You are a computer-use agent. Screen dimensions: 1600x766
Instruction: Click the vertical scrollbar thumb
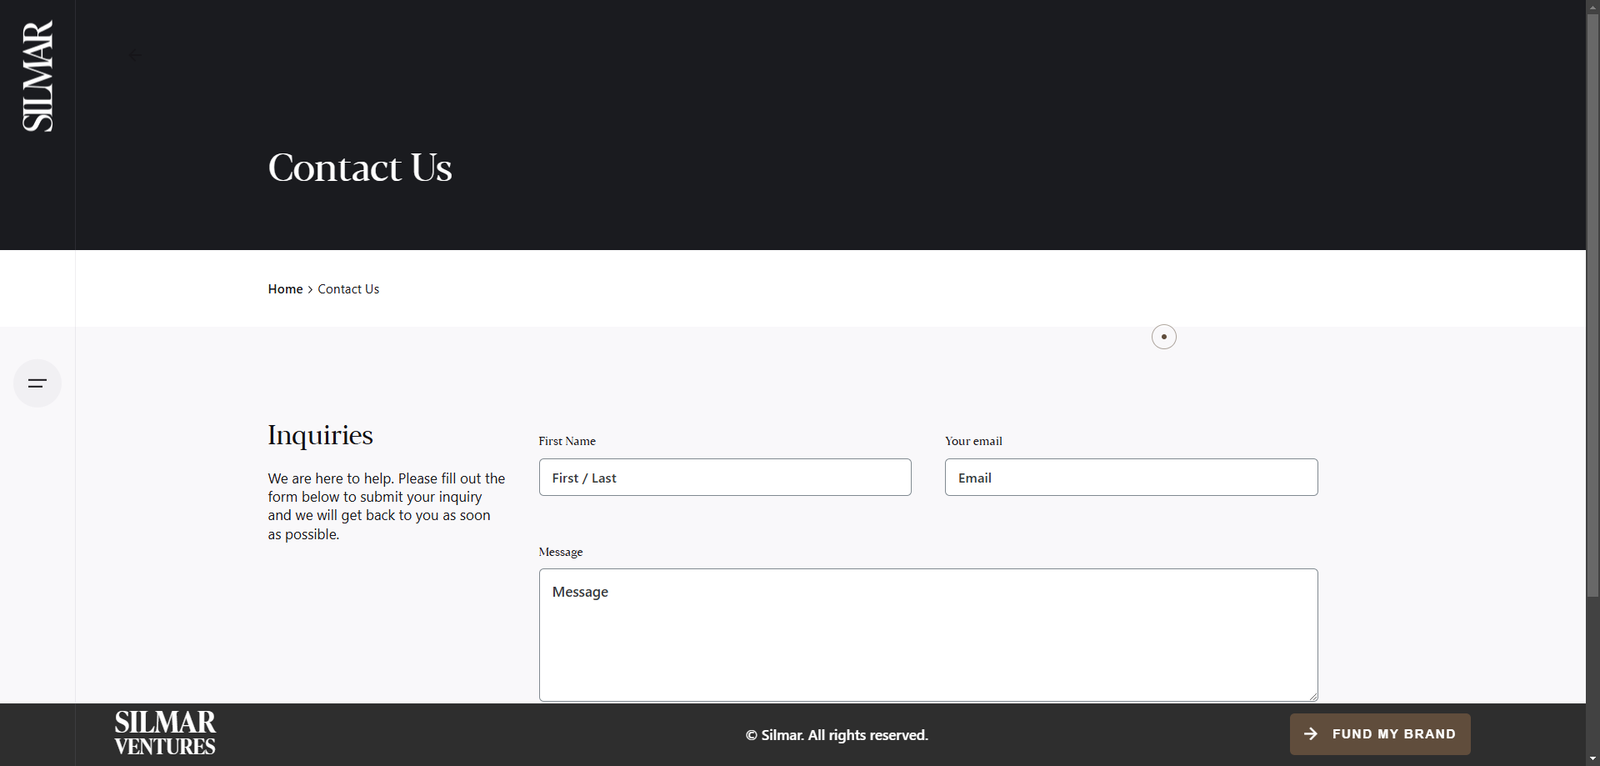[1592, 300]
